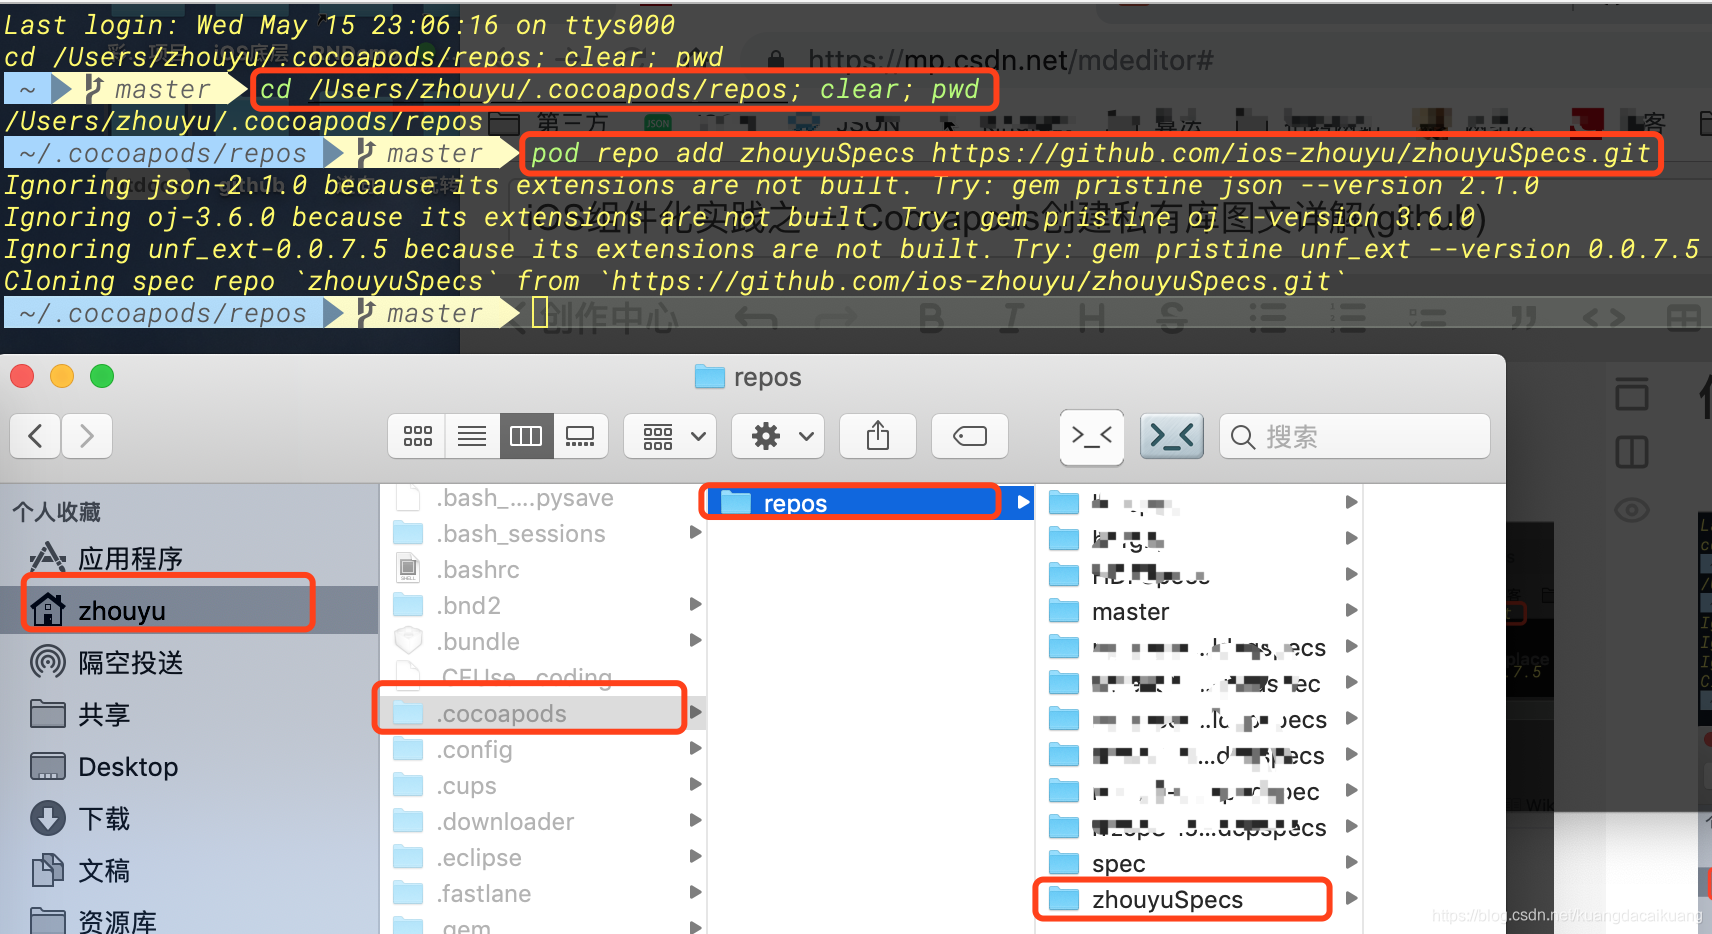Focus the Finder search field

tap(1355, 437)
